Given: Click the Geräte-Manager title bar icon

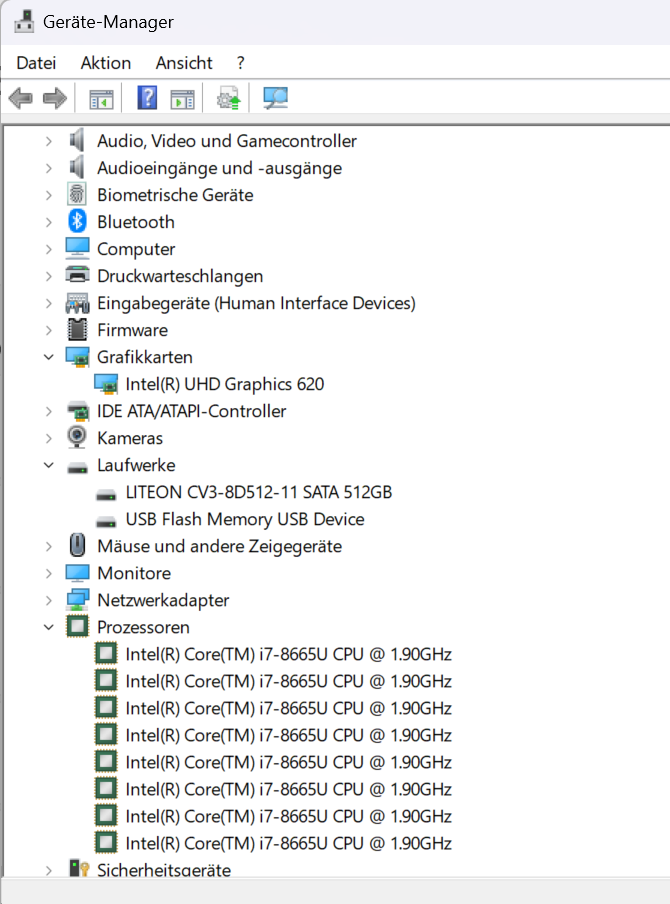Looking at the screenshot, I should click(x=24, y=21).
